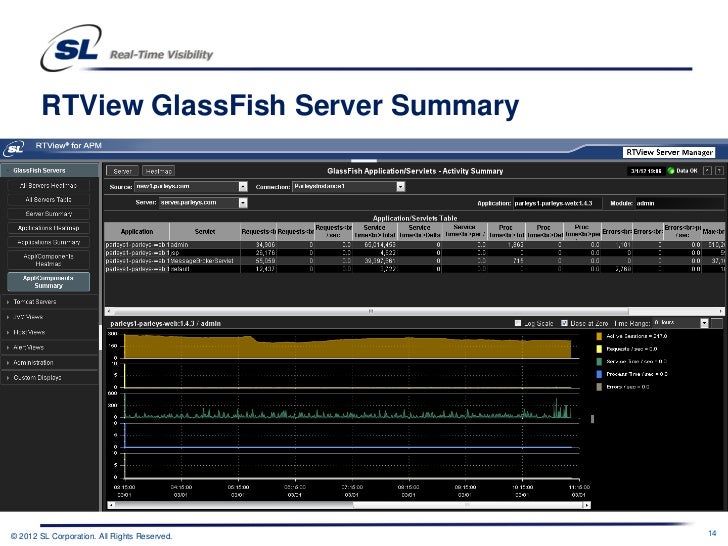Toggle the Base at Zero checkbox
The width and height of the screenshot is (728, 546).
(x=564, y=323)
